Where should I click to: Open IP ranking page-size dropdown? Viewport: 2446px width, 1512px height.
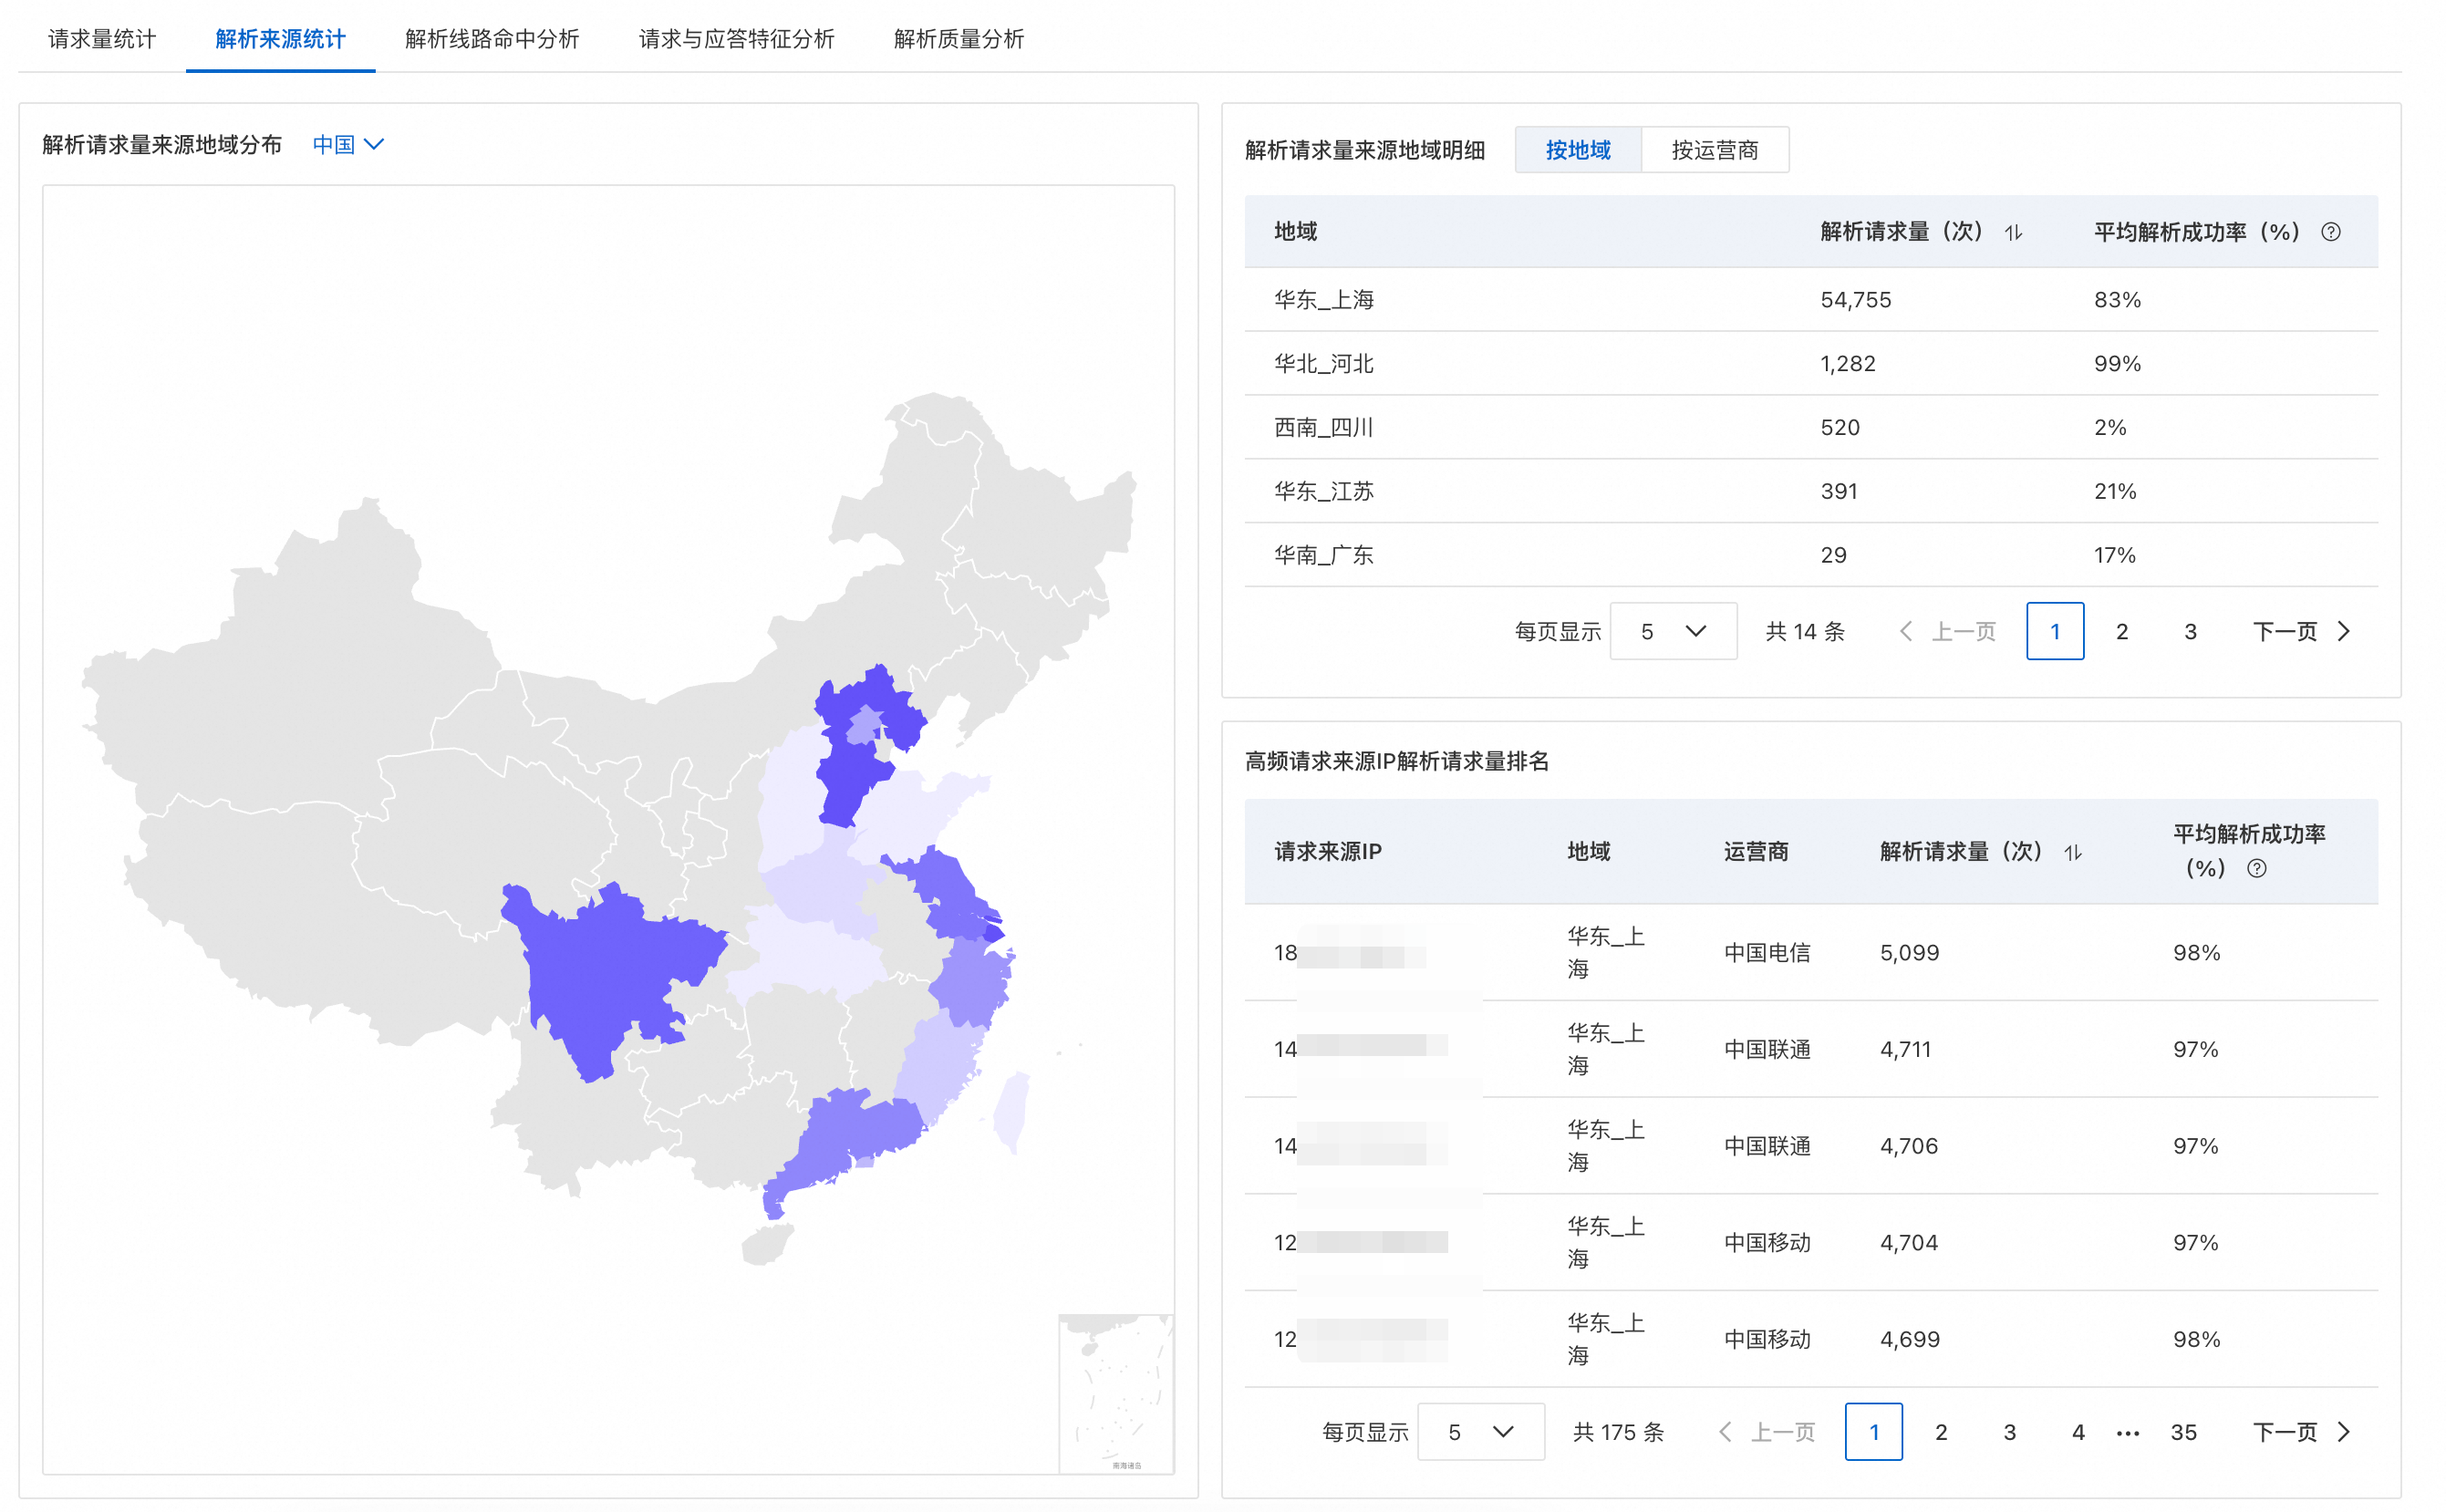1480,1432
